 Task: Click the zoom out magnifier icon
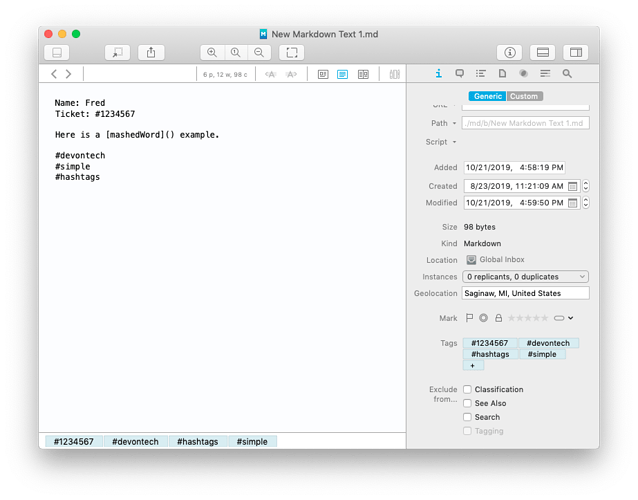(x=259, y=52)
